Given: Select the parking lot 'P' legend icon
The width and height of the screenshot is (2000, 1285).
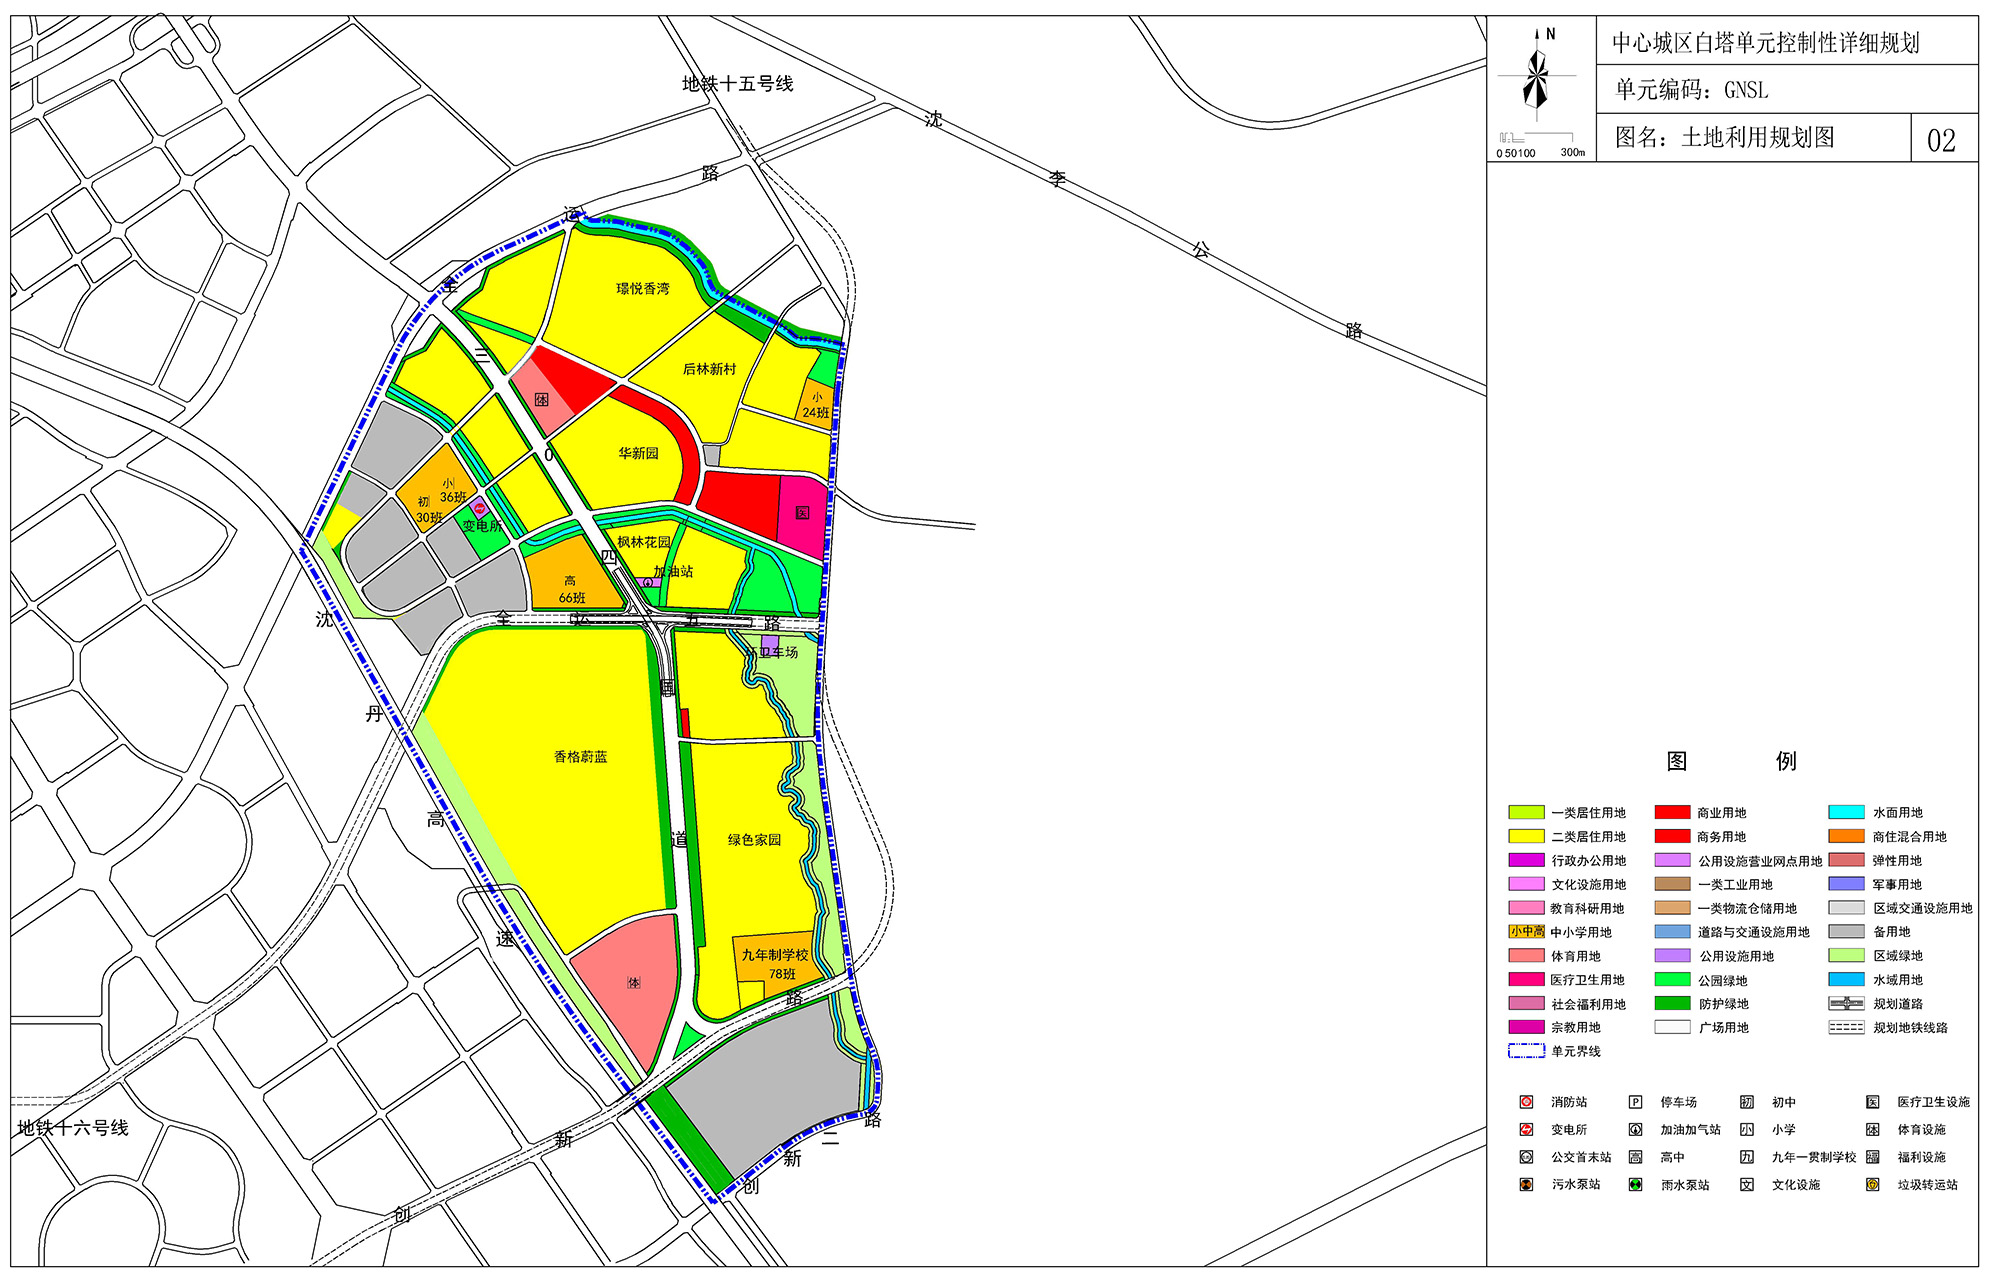Looking at the screenshot, I should click(x=1635, y=1102).
